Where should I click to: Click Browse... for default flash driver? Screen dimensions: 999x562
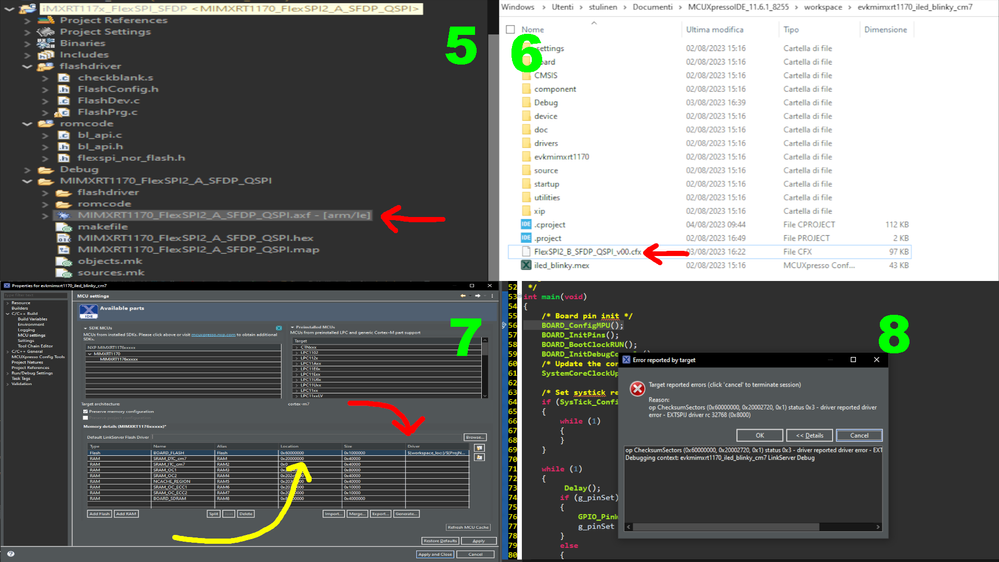coord(475,437)
